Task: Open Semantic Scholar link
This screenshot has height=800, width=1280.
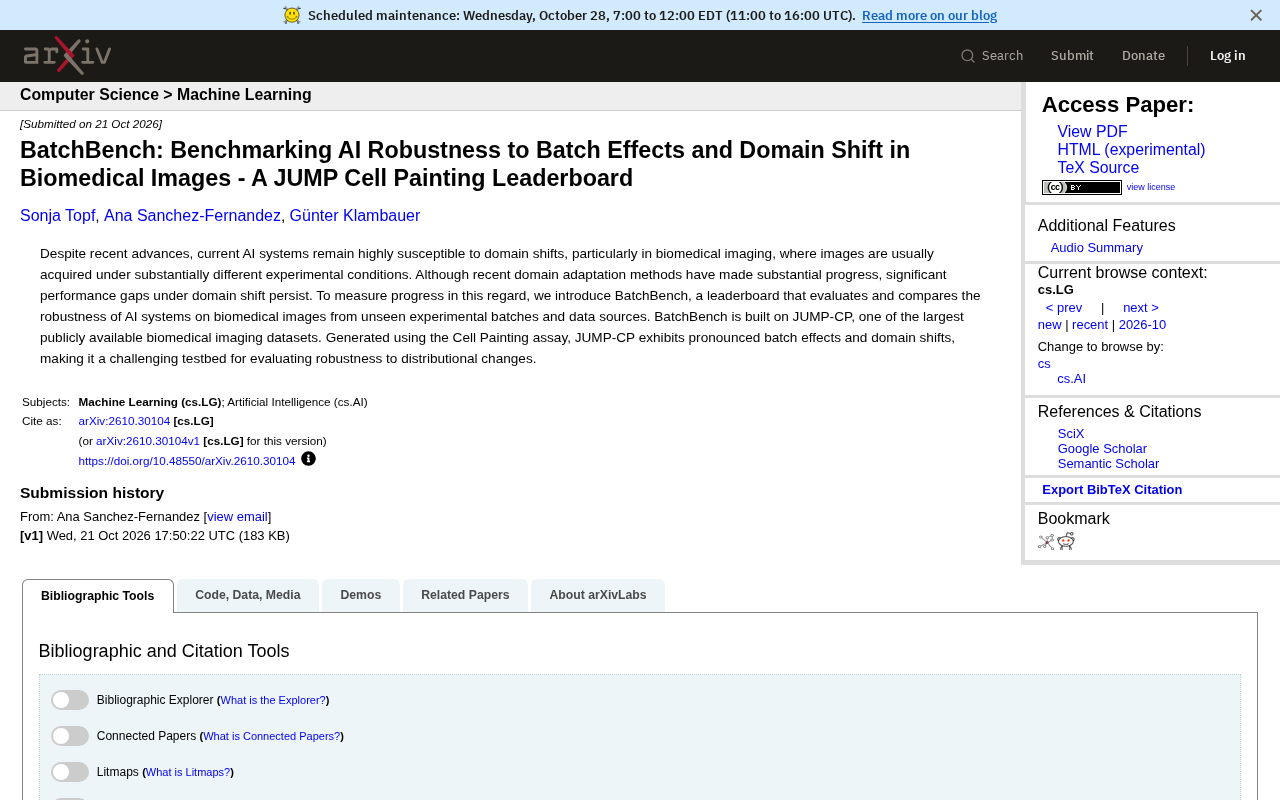Action: 1108,464
